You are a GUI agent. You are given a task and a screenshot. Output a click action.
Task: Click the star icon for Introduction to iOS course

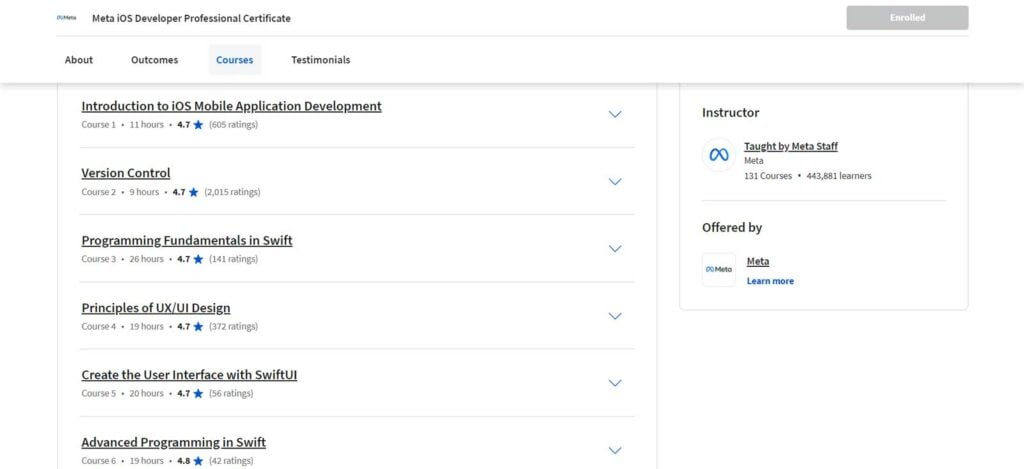(x=199, y=125)
